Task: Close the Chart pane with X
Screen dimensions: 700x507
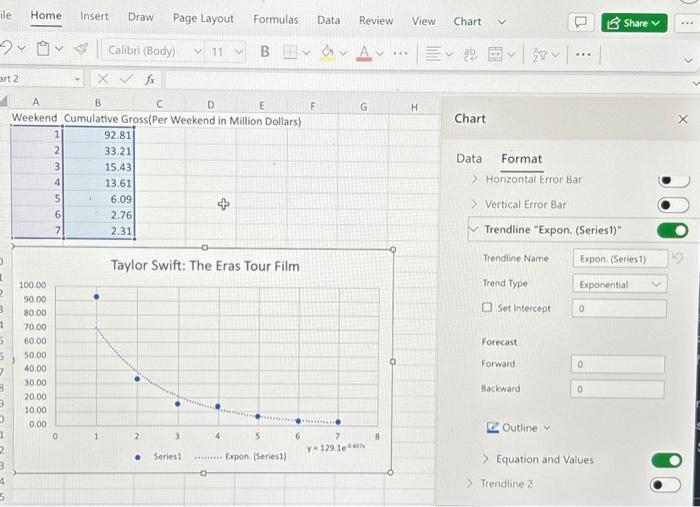Action: [683, 119]
